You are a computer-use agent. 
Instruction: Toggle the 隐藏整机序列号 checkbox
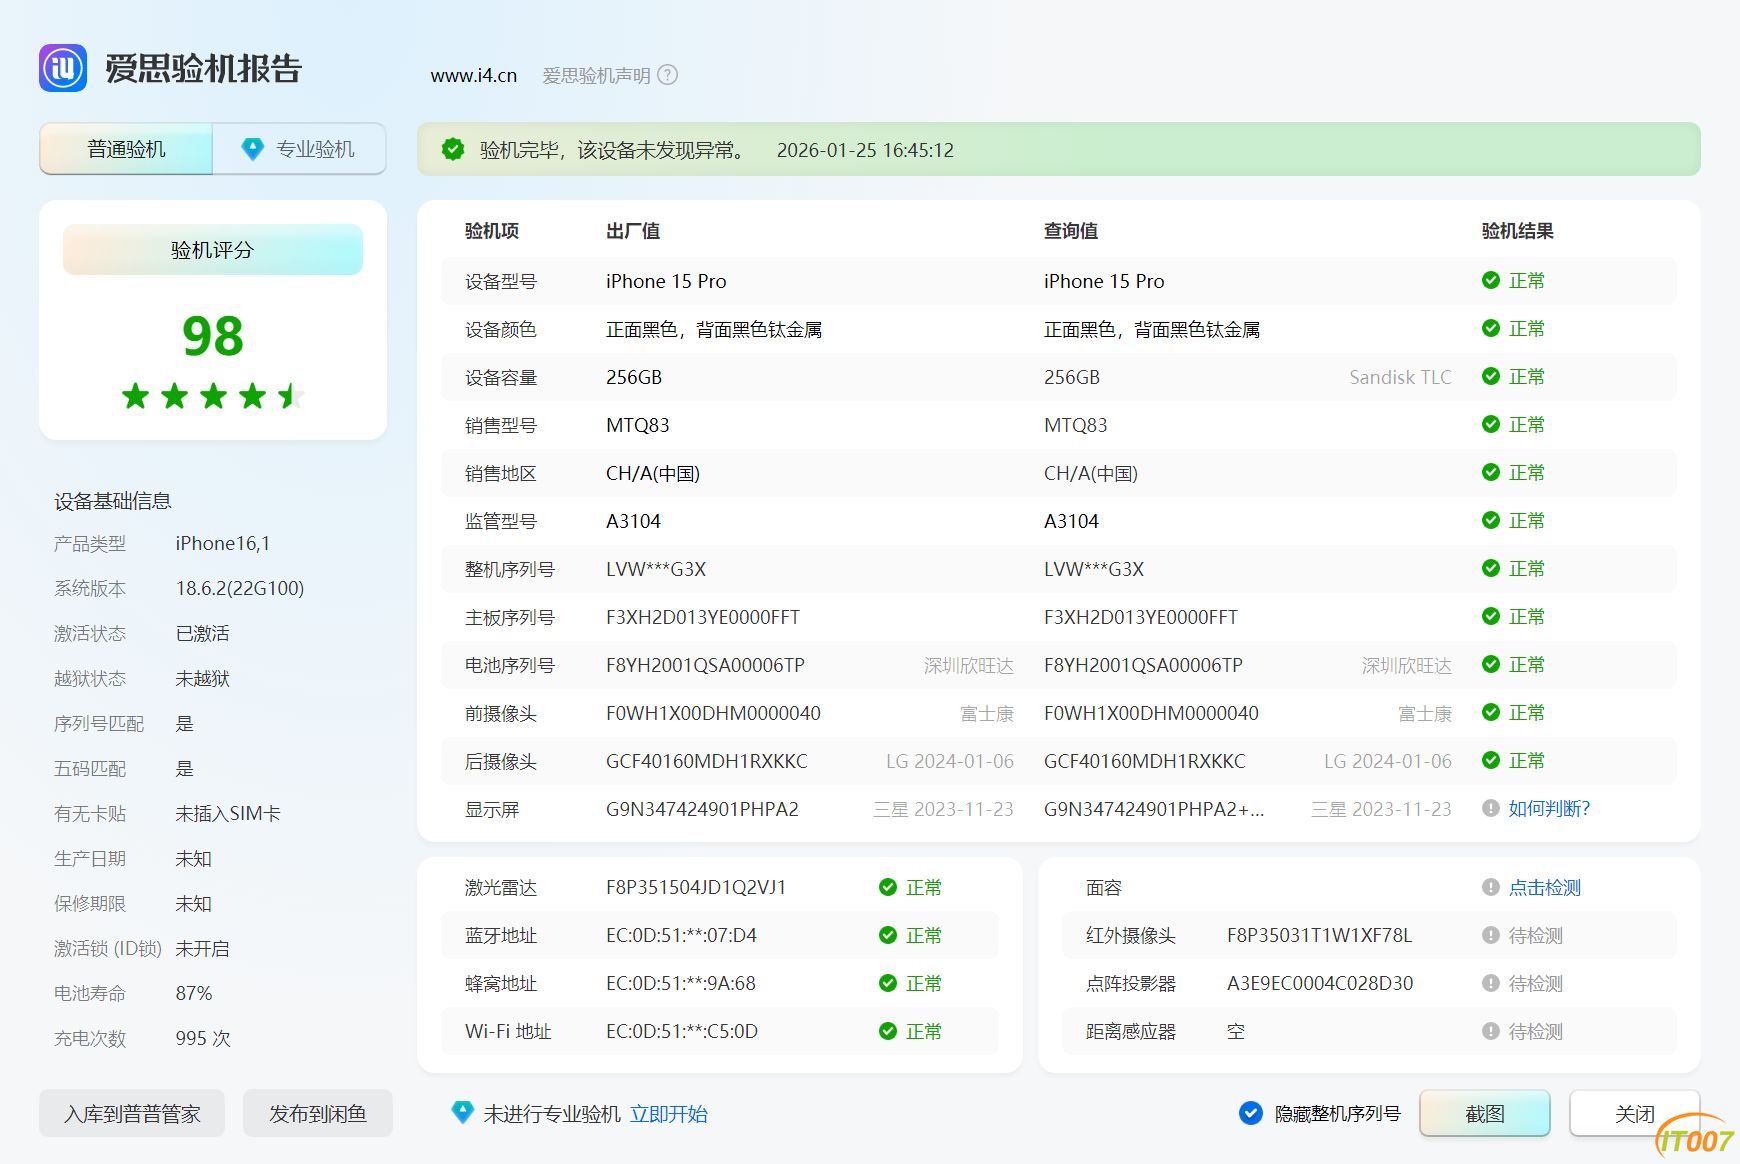click(1250, 1113)
